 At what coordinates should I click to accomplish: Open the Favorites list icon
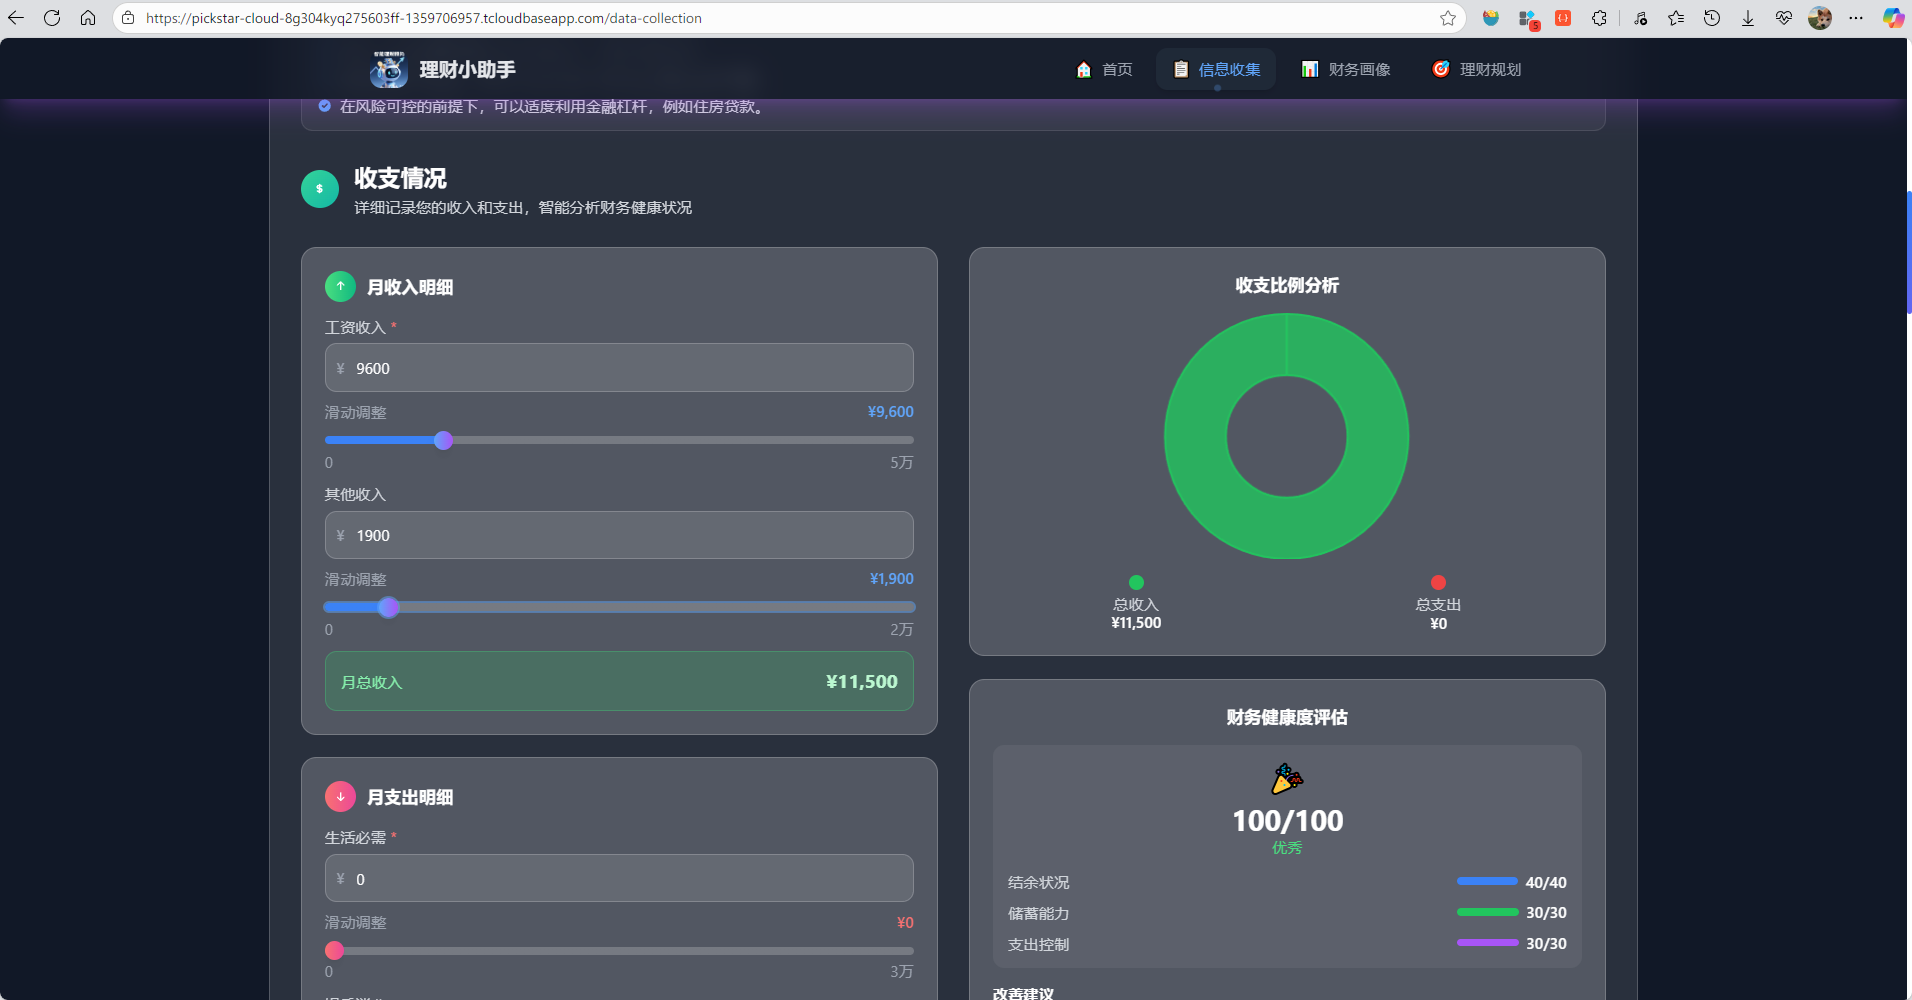tap(1676, 18)
